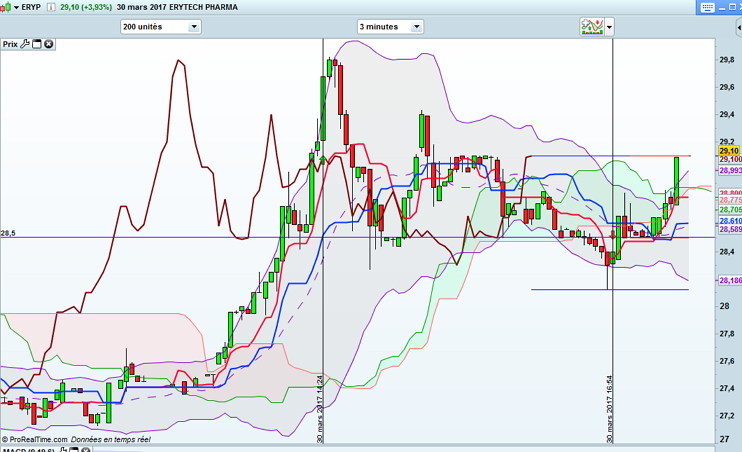This screenshot has height=452, width=742.
Task: Click the 28,705 green price label
Action: [730, 210]
